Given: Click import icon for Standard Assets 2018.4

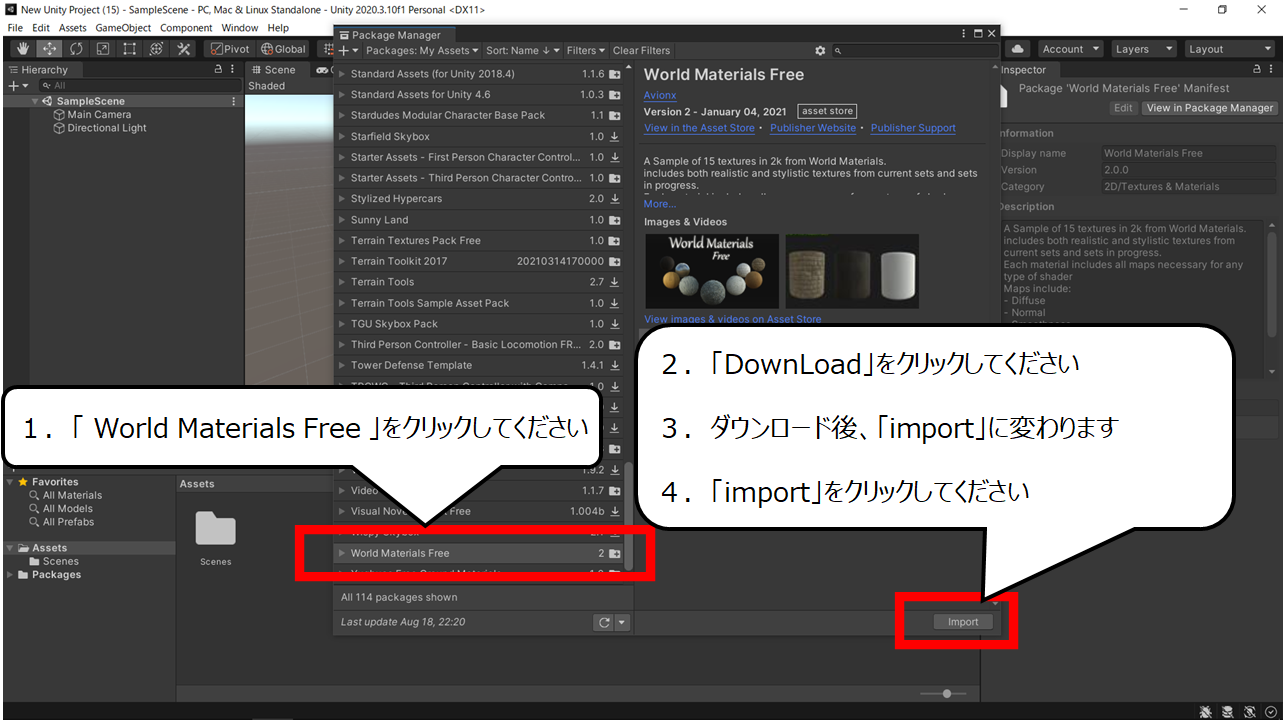Looking at the screenshot, I should coord(615,74).
